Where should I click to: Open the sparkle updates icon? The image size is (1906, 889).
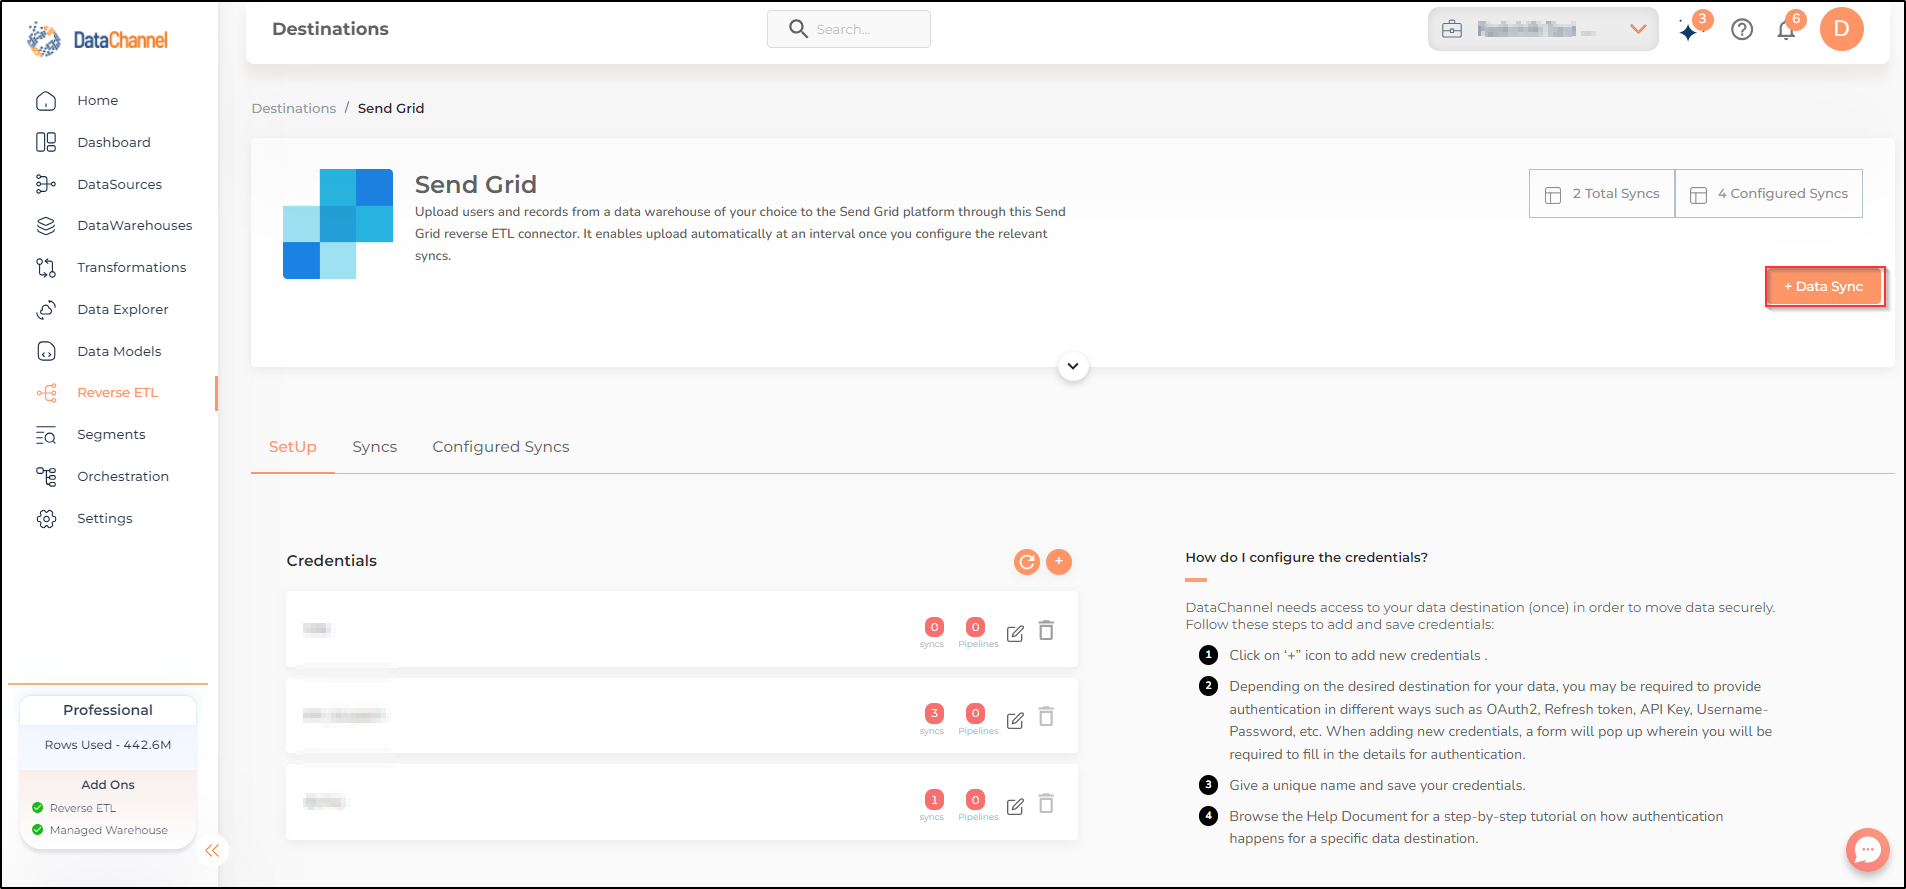(1689, 31)
